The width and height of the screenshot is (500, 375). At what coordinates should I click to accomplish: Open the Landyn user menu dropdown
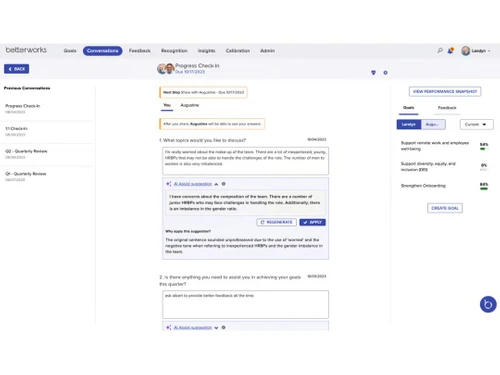pyautogui.click(x=481, y=51)
